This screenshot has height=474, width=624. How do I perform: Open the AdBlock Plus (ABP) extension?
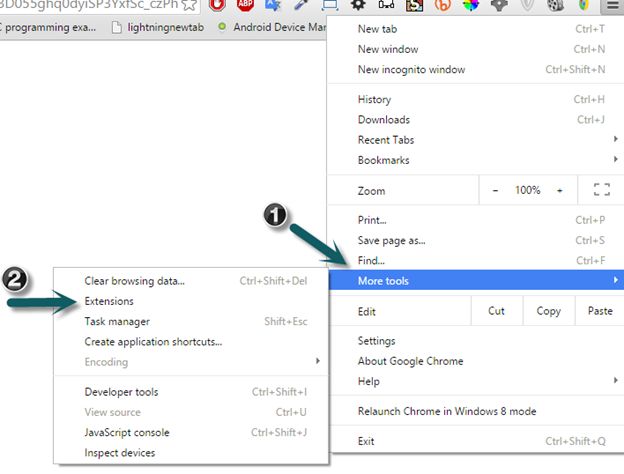point(246,5)
